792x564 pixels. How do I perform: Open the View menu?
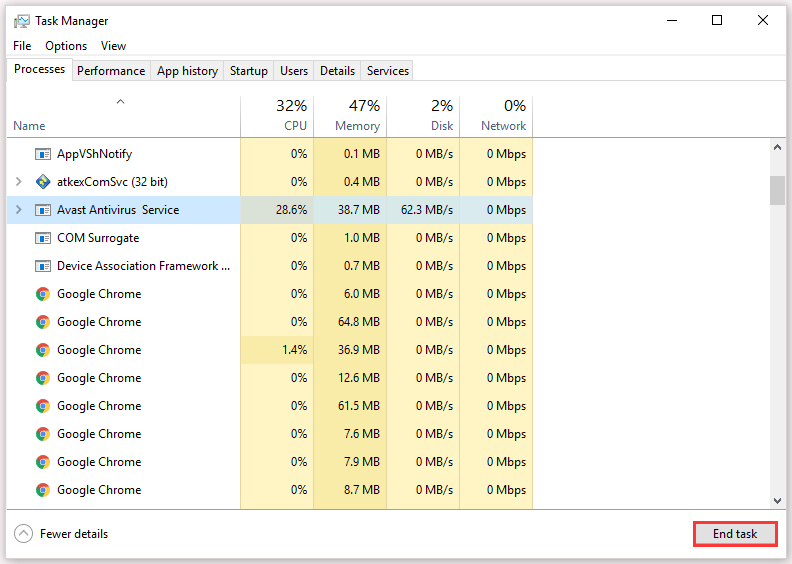click(113, 46)
